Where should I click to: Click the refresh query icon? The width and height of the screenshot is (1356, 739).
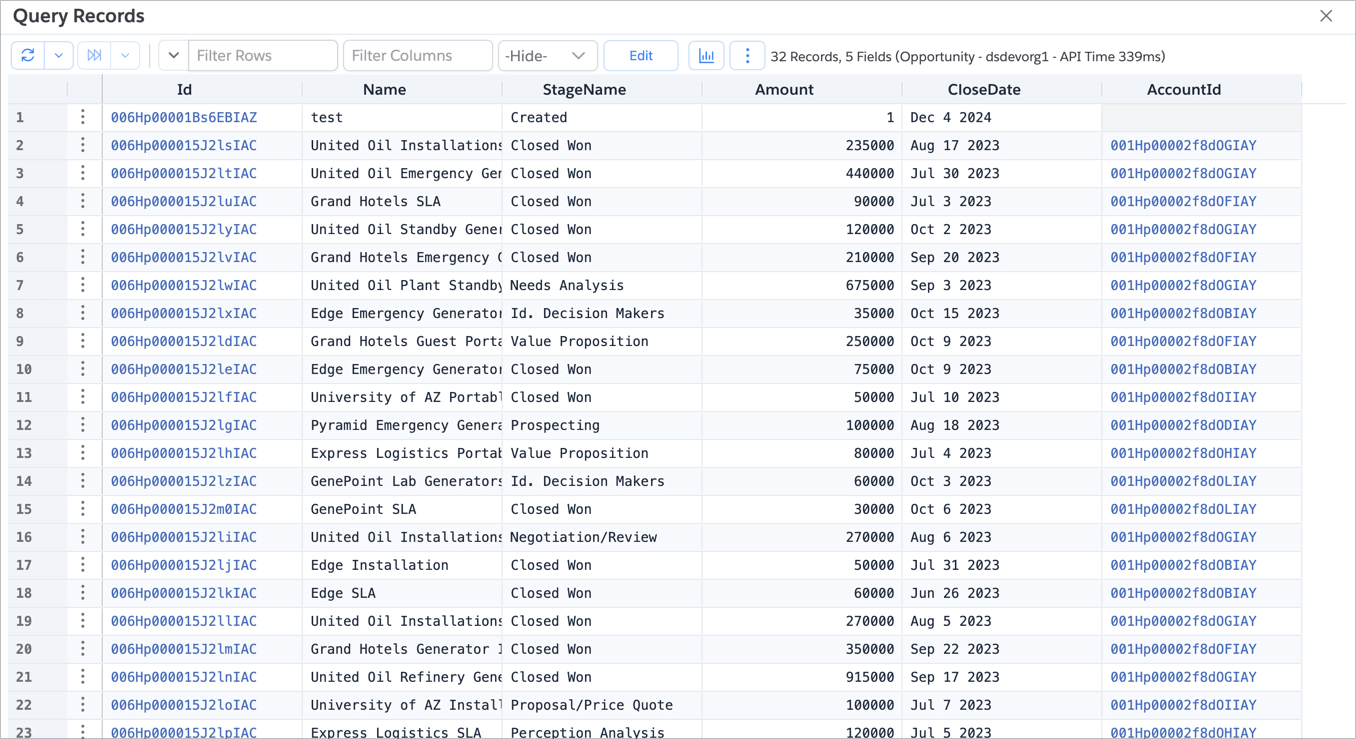pos(28,56)
